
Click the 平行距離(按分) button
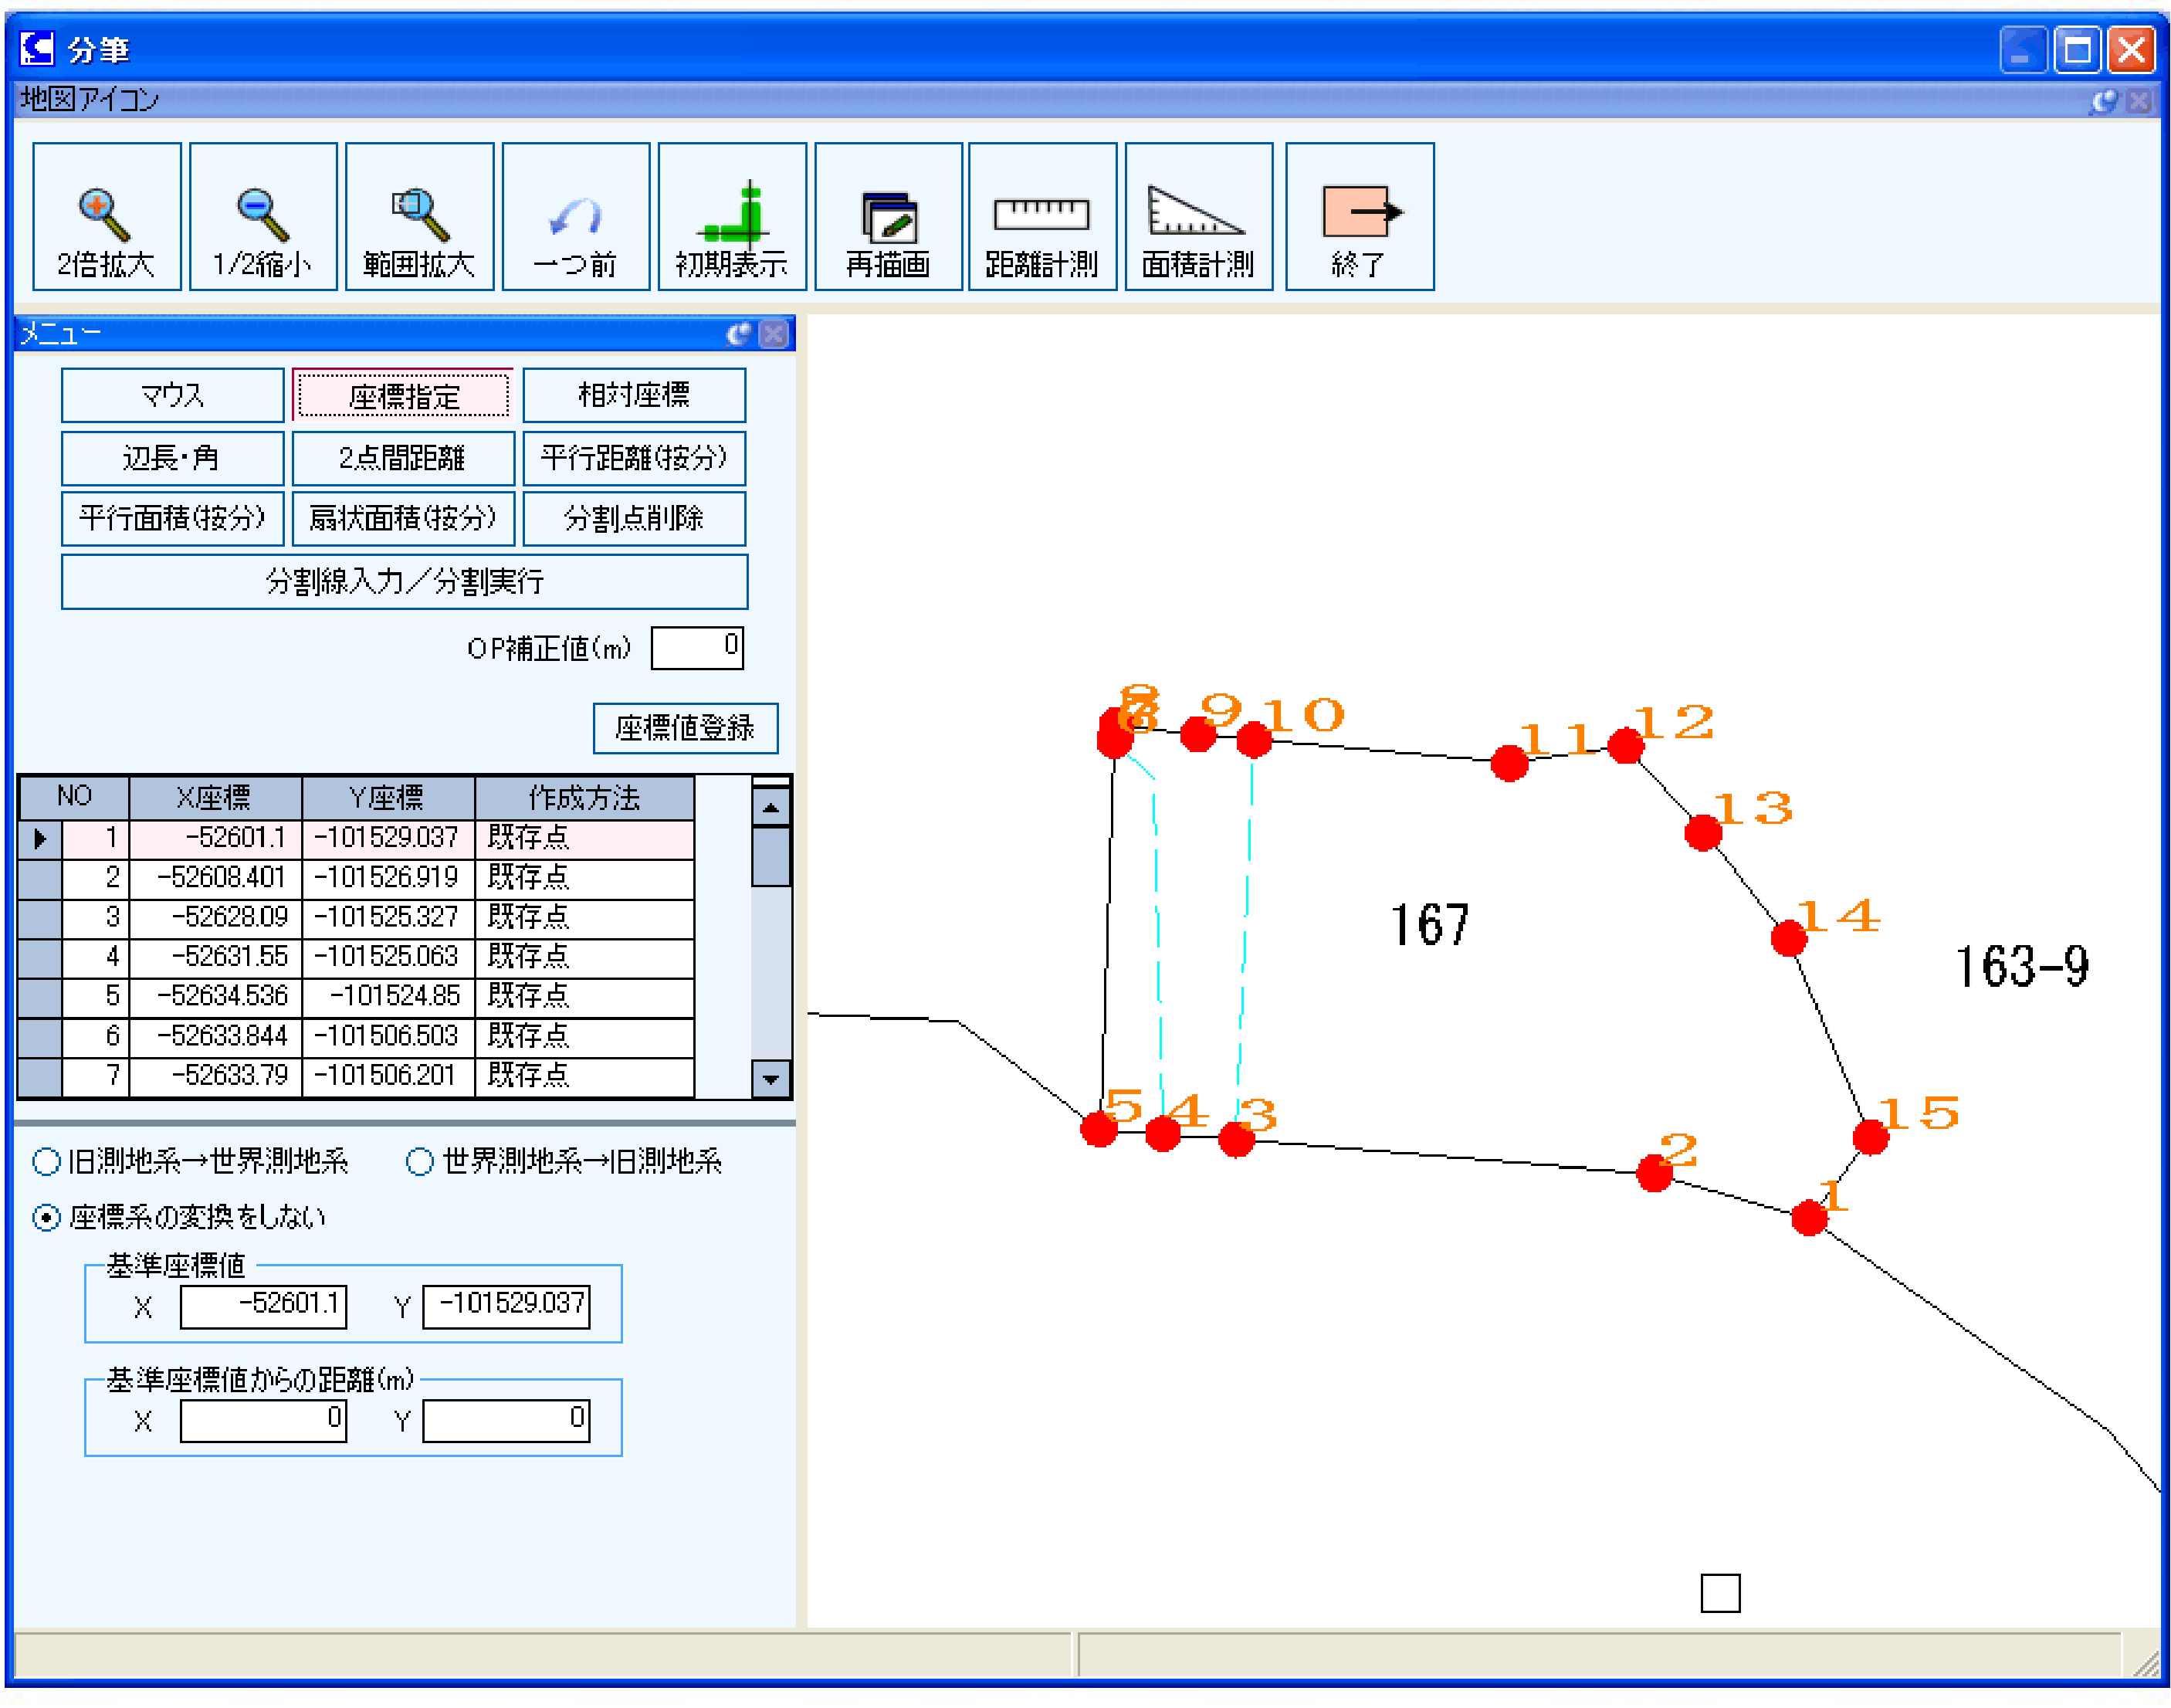click(634, 458)
